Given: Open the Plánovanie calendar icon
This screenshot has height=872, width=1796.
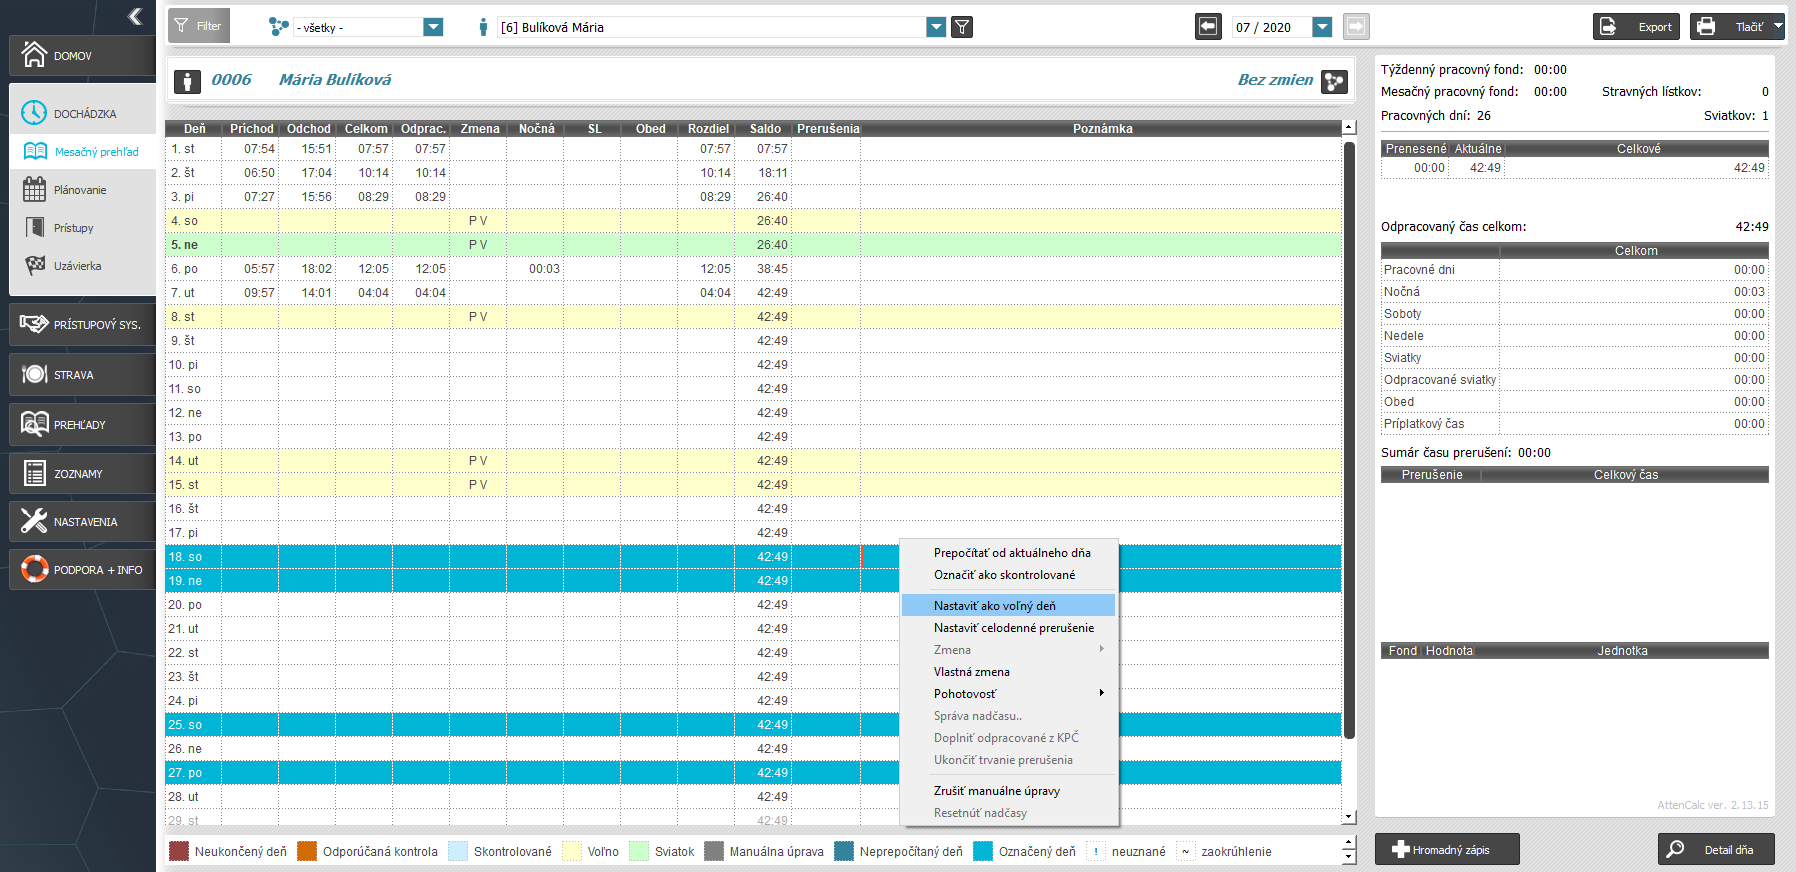Looking at the screenshot, I should (x=35, y=189).
